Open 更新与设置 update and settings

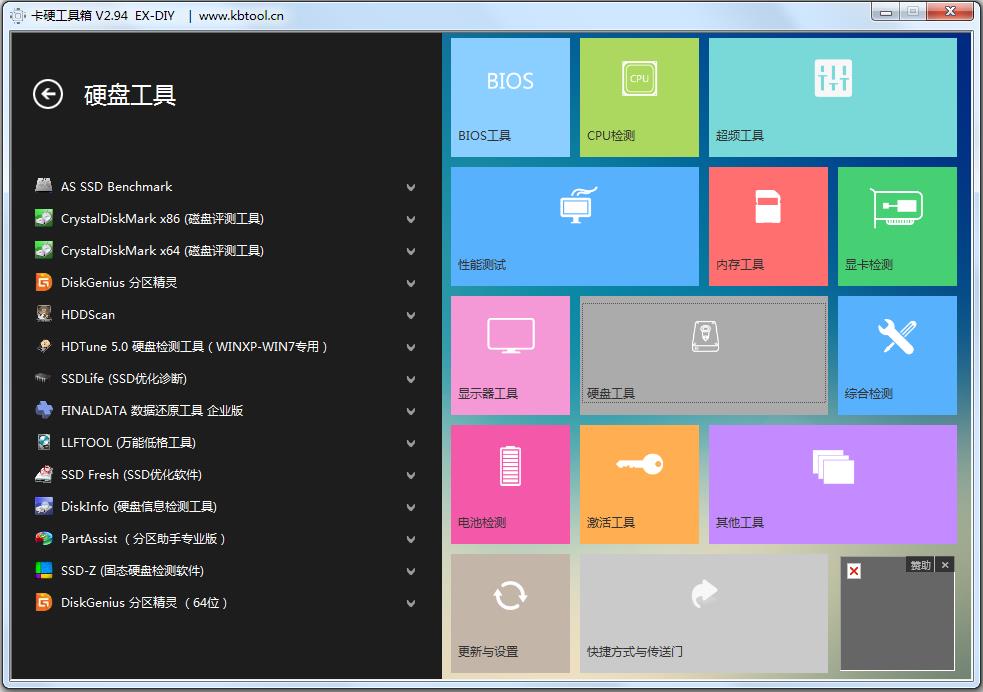click(x=510, y=613)
